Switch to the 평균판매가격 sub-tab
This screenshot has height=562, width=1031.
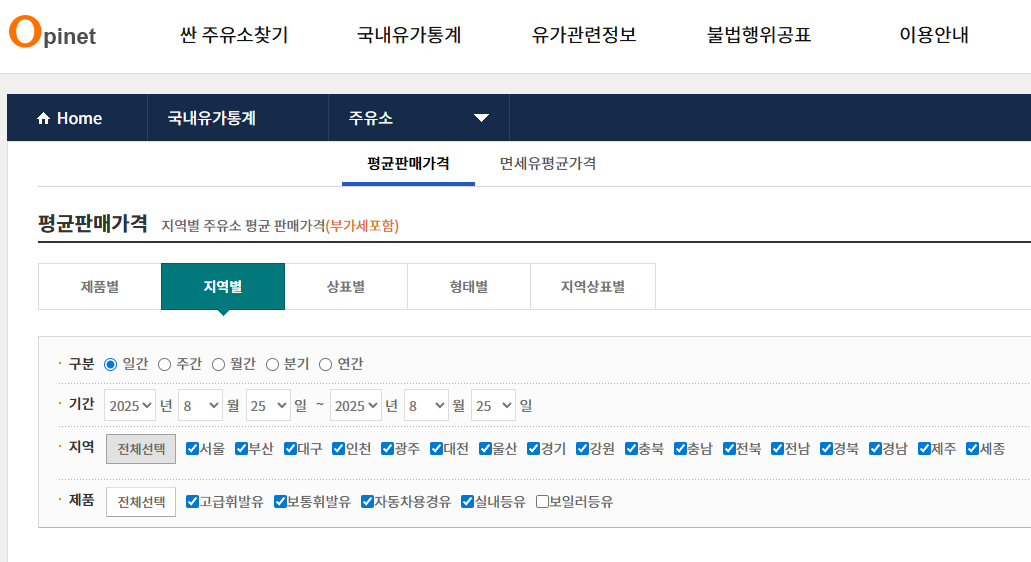(x=408, y=163)
